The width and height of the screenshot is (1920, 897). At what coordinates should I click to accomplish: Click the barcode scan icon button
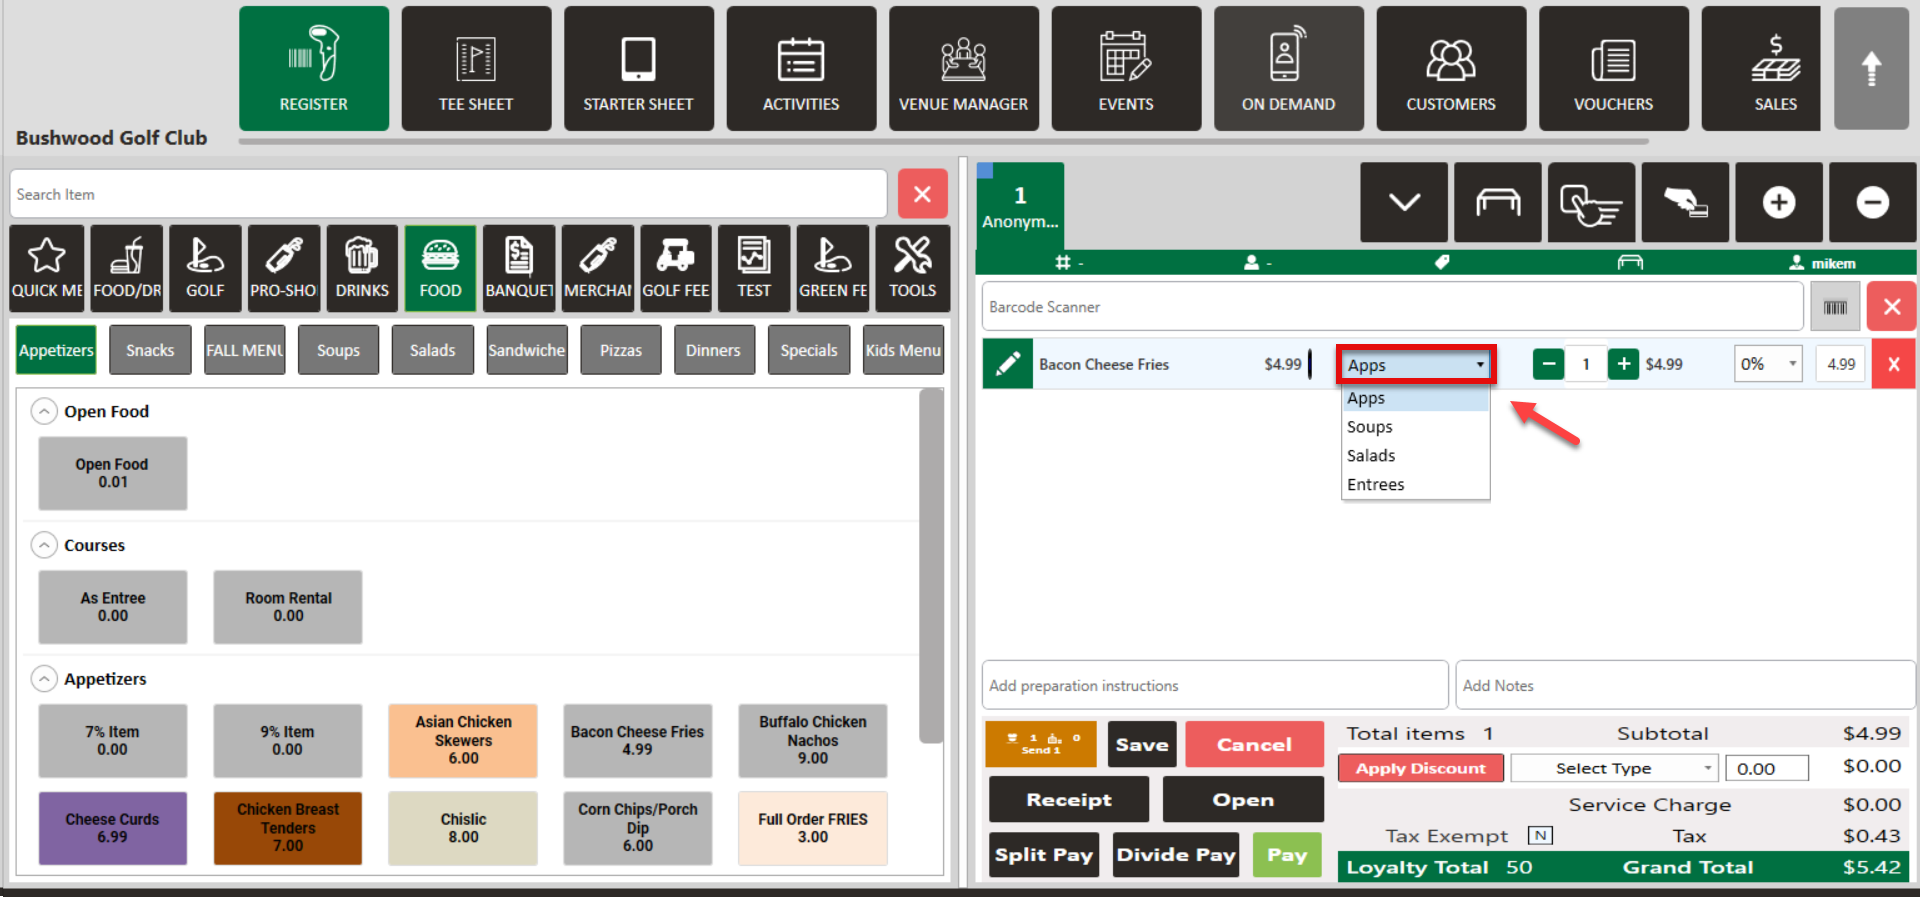point(1835,307)
